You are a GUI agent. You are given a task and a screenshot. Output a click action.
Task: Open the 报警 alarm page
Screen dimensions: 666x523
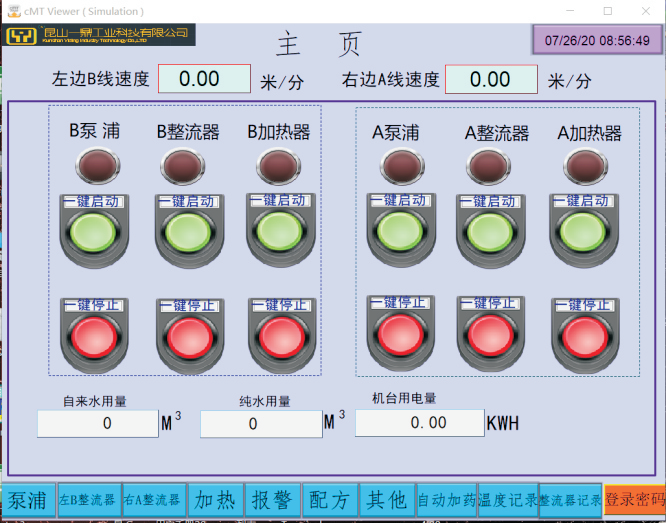[272, 500]
